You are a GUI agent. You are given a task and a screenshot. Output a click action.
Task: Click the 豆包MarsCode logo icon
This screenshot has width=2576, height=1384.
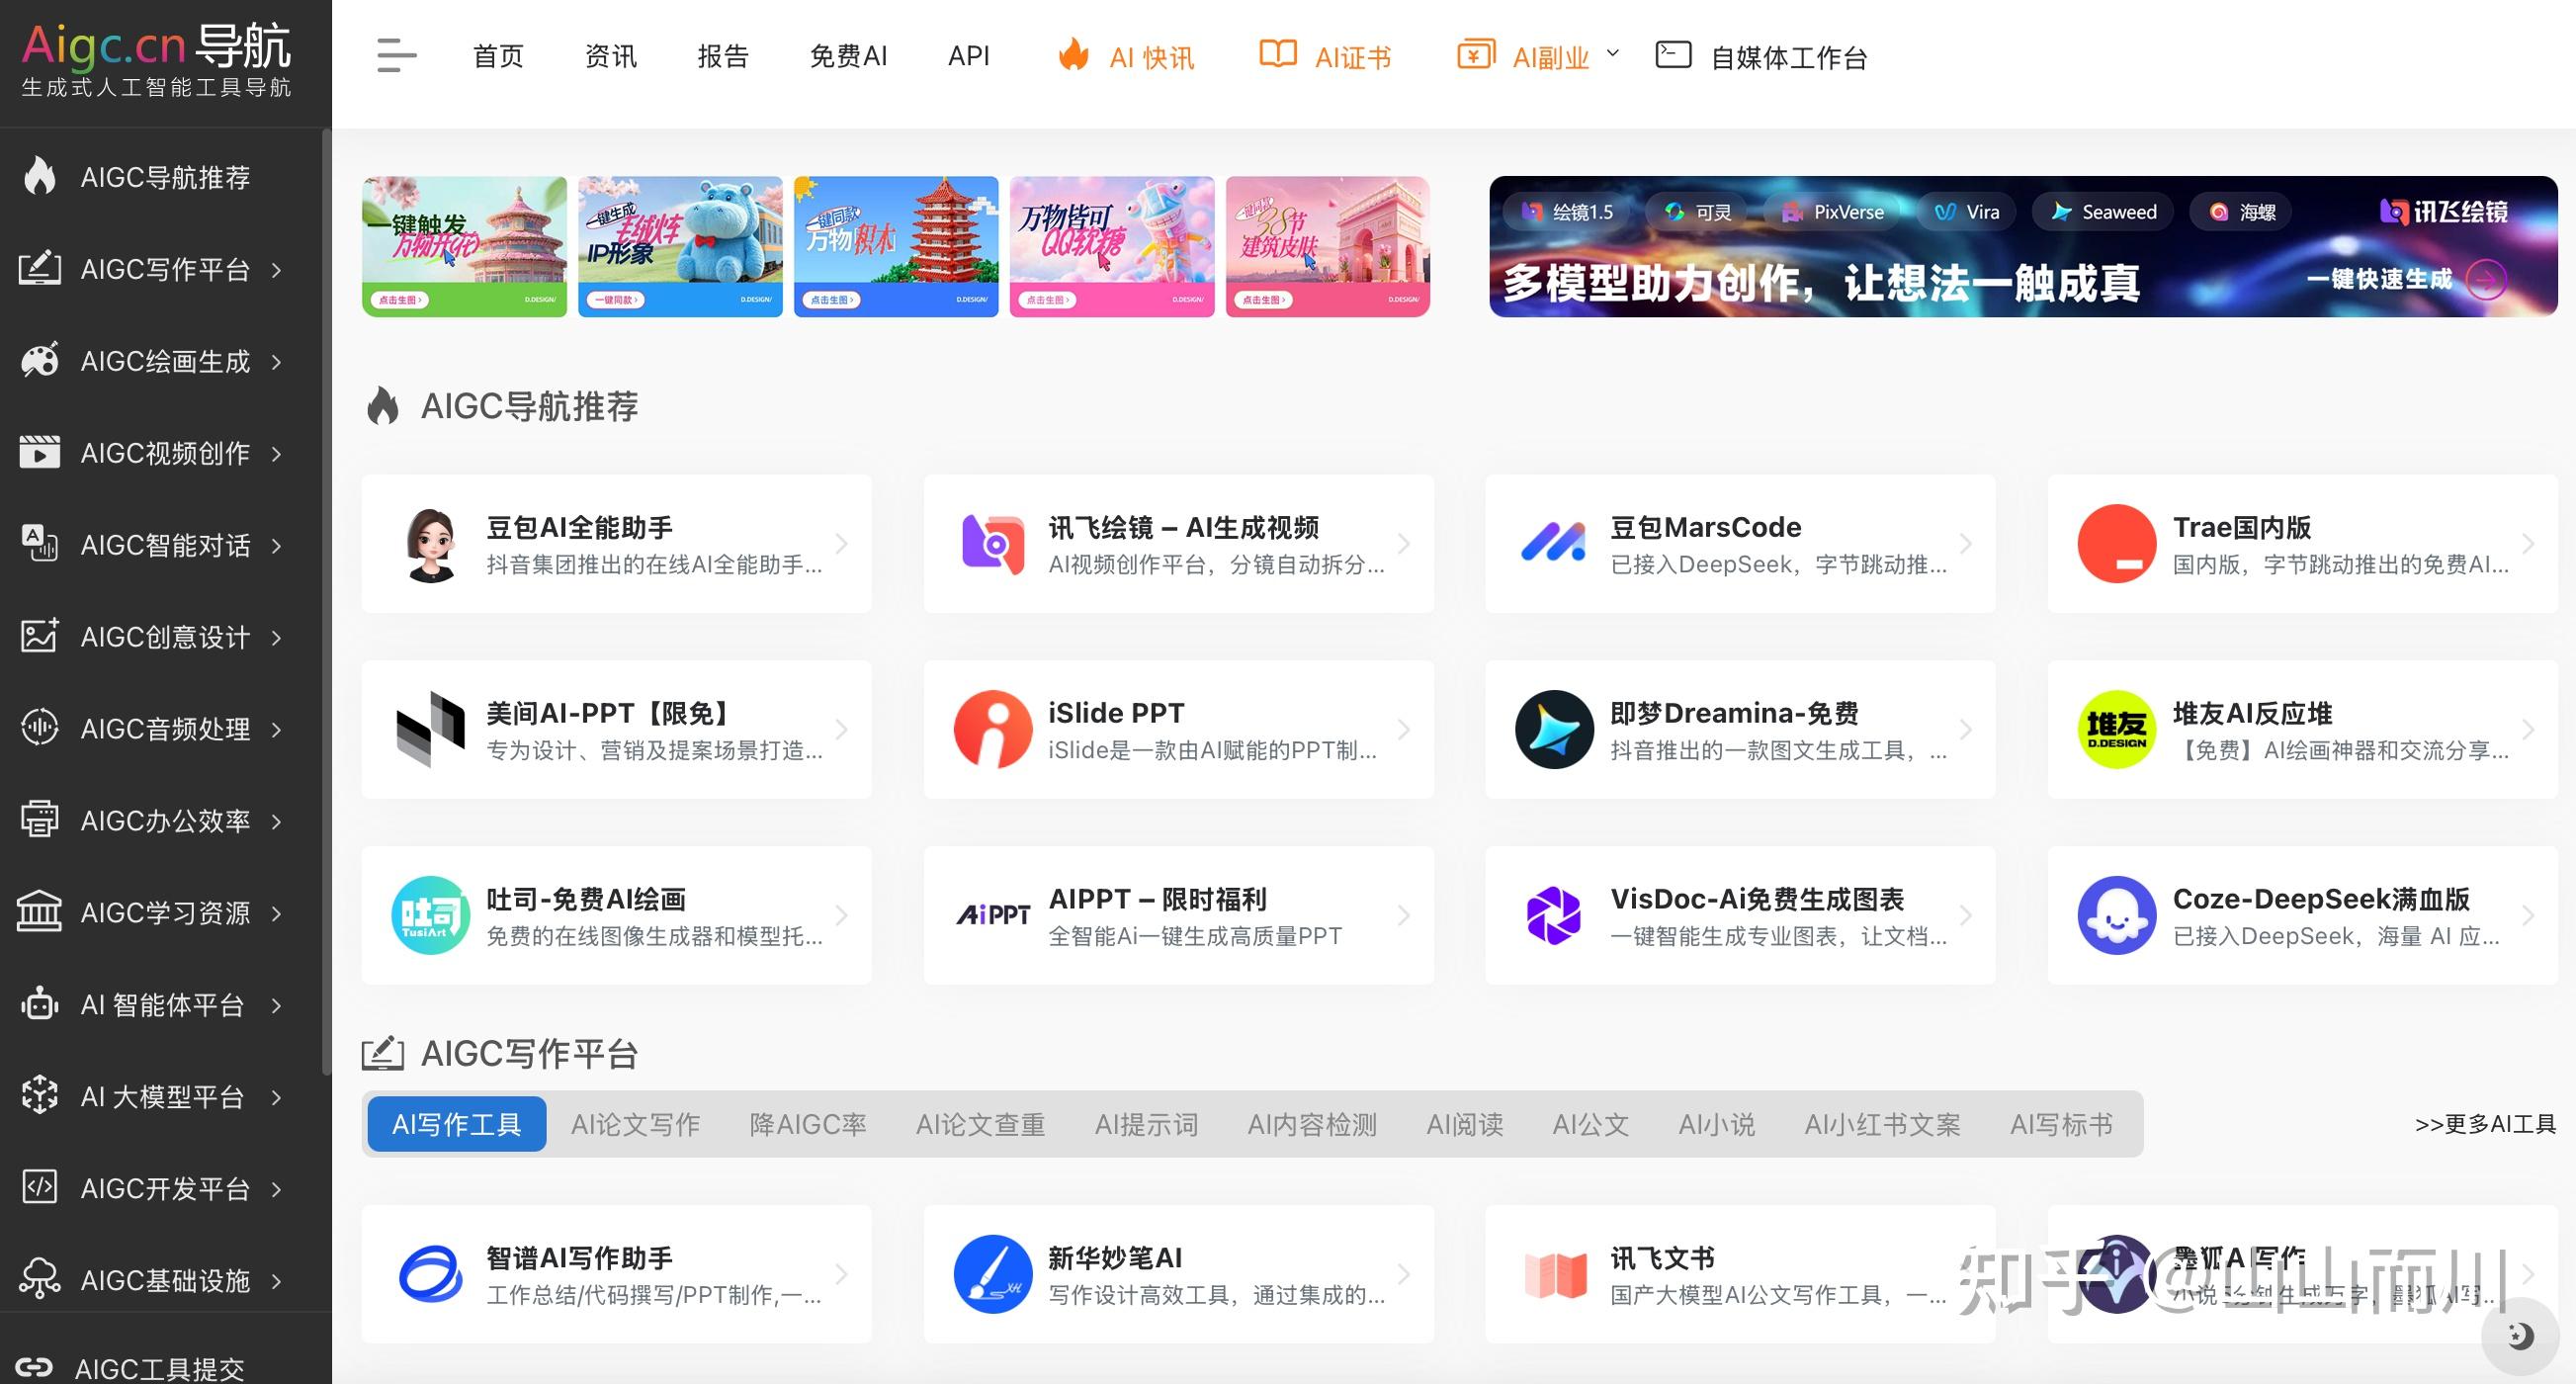point(1554,542)
